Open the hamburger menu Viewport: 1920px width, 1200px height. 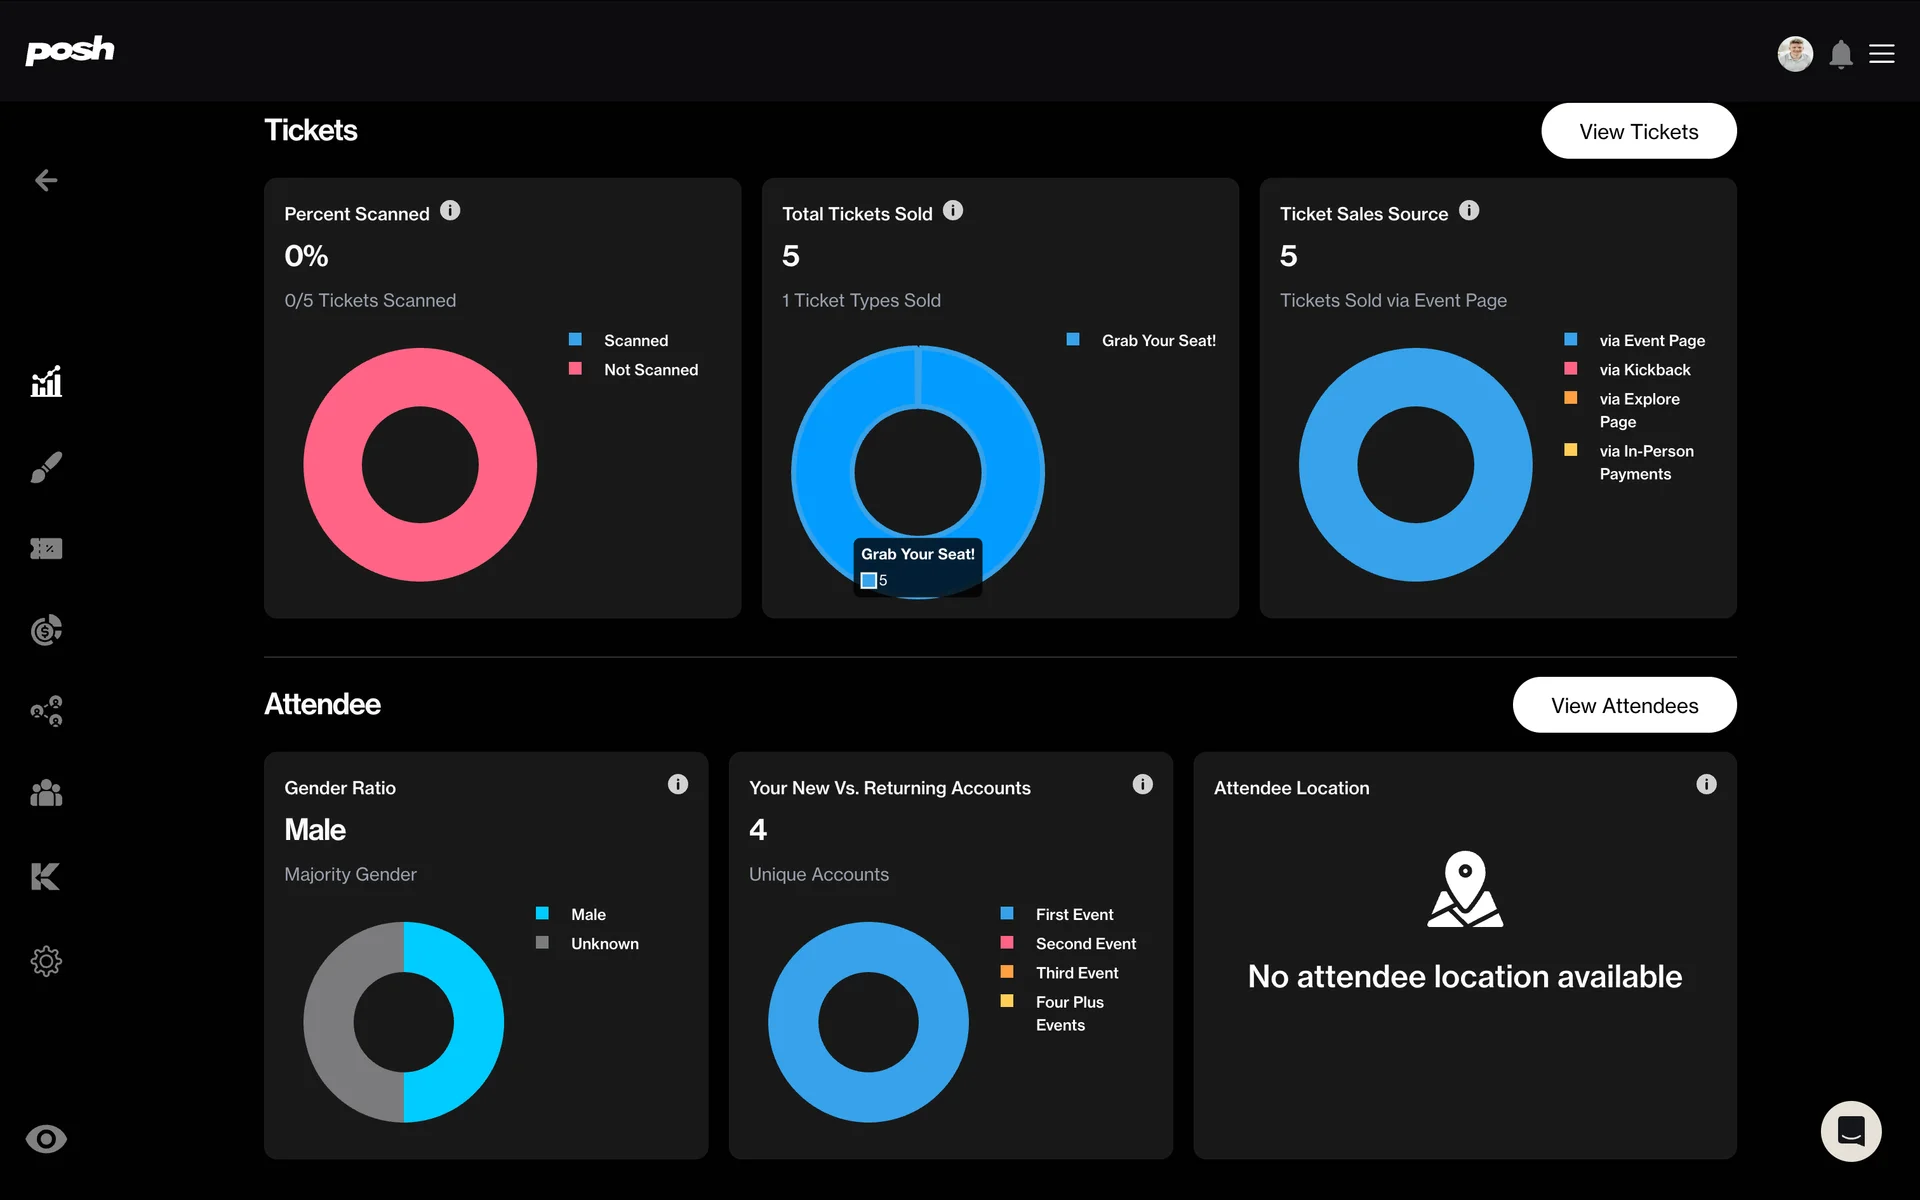click(x=1882, y=54)
